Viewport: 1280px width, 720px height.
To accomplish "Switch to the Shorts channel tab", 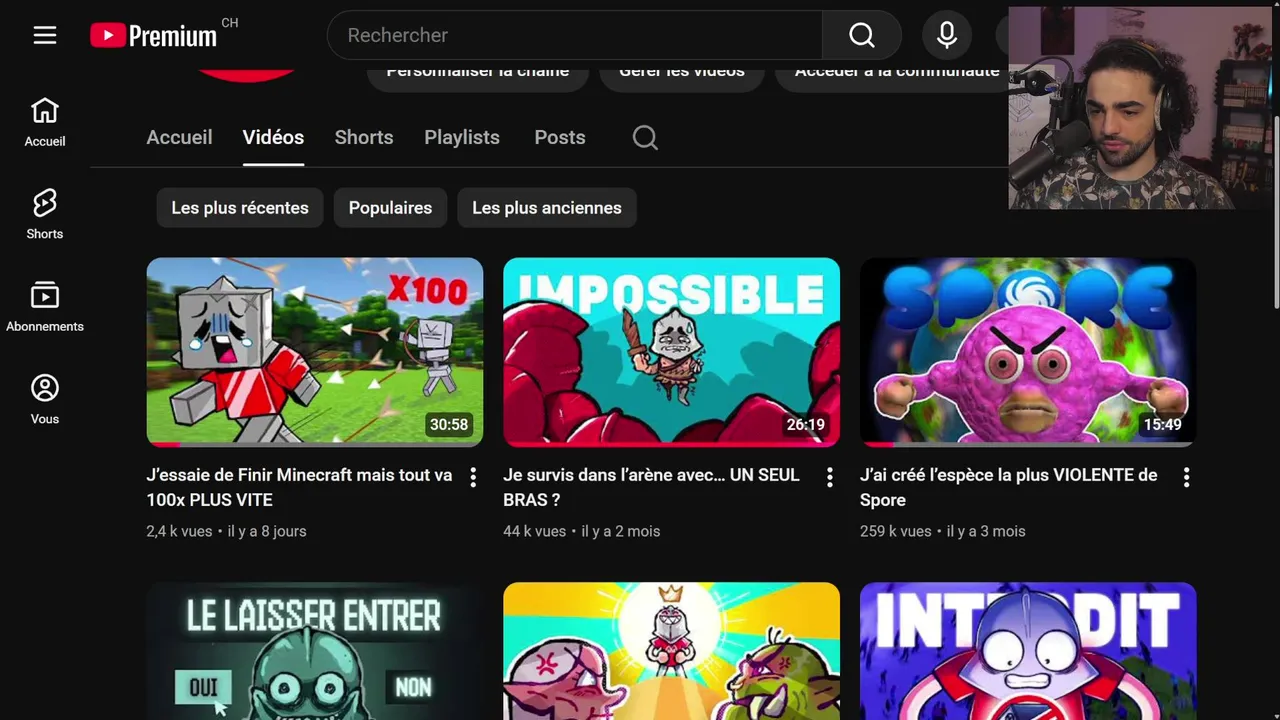I will (x=364, y=137).
